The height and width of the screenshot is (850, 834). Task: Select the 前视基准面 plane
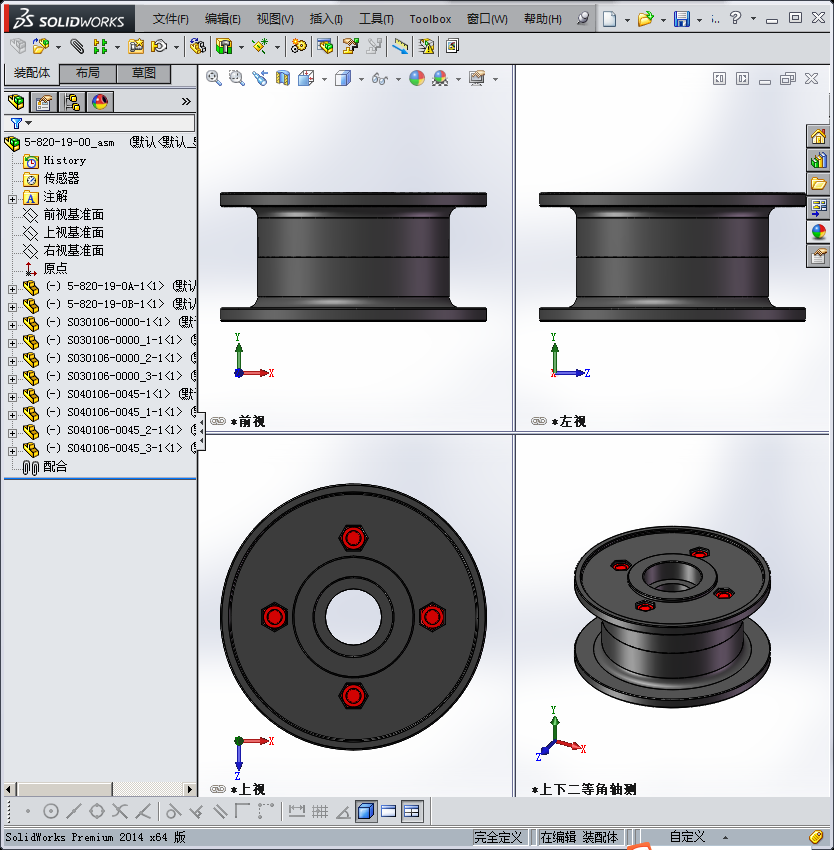point(63,215)
